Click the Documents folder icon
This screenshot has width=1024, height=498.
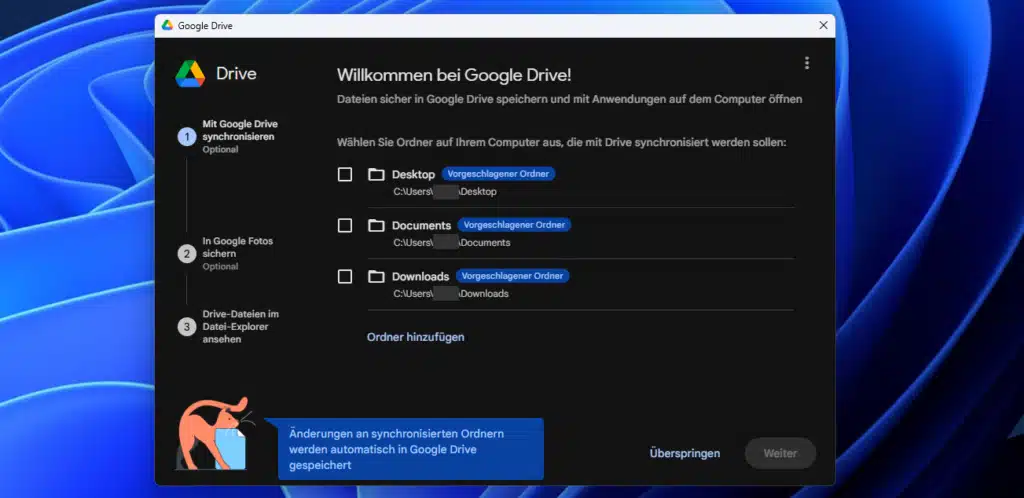click(x=376, y=225)
